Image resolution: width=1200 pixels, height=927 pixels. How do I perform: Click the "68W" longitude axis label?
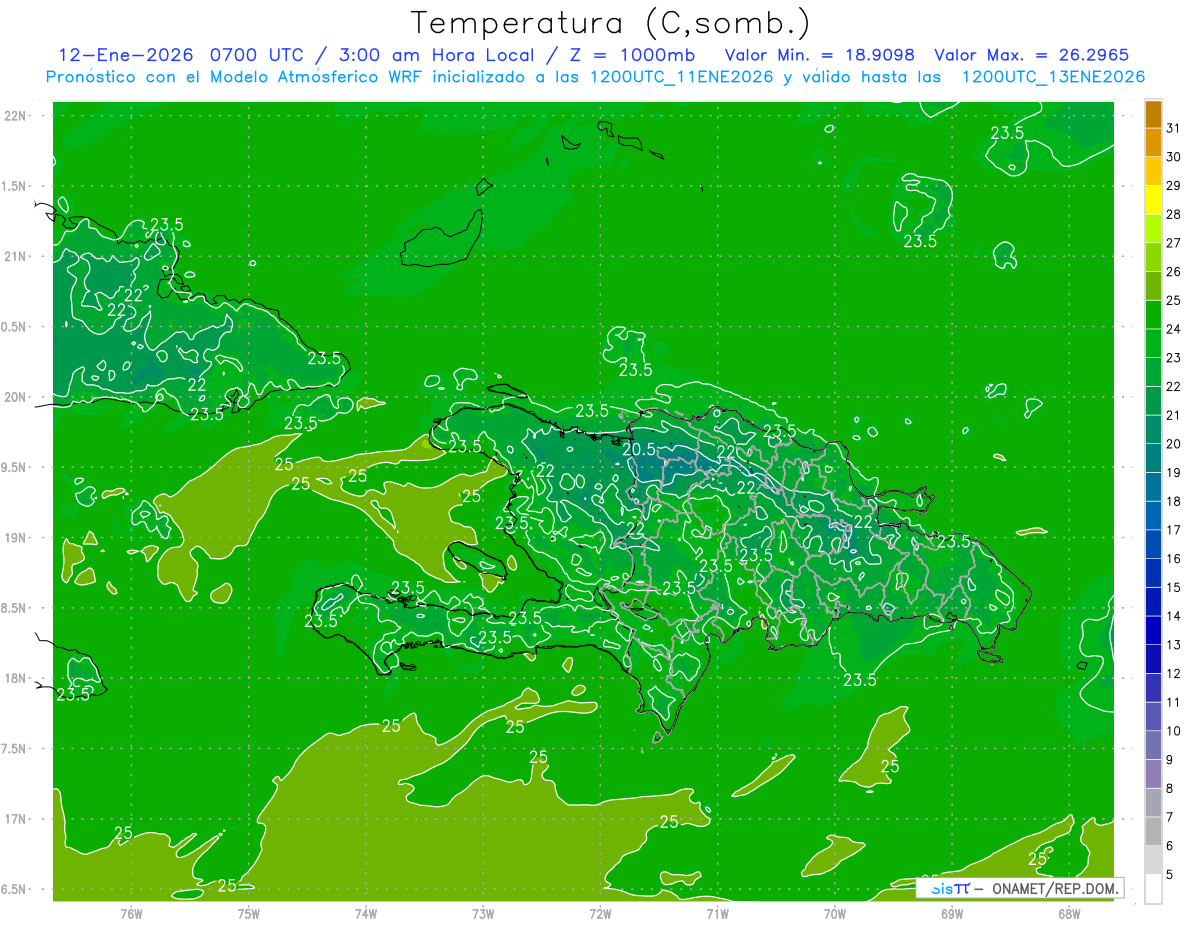click(1069, 913)
